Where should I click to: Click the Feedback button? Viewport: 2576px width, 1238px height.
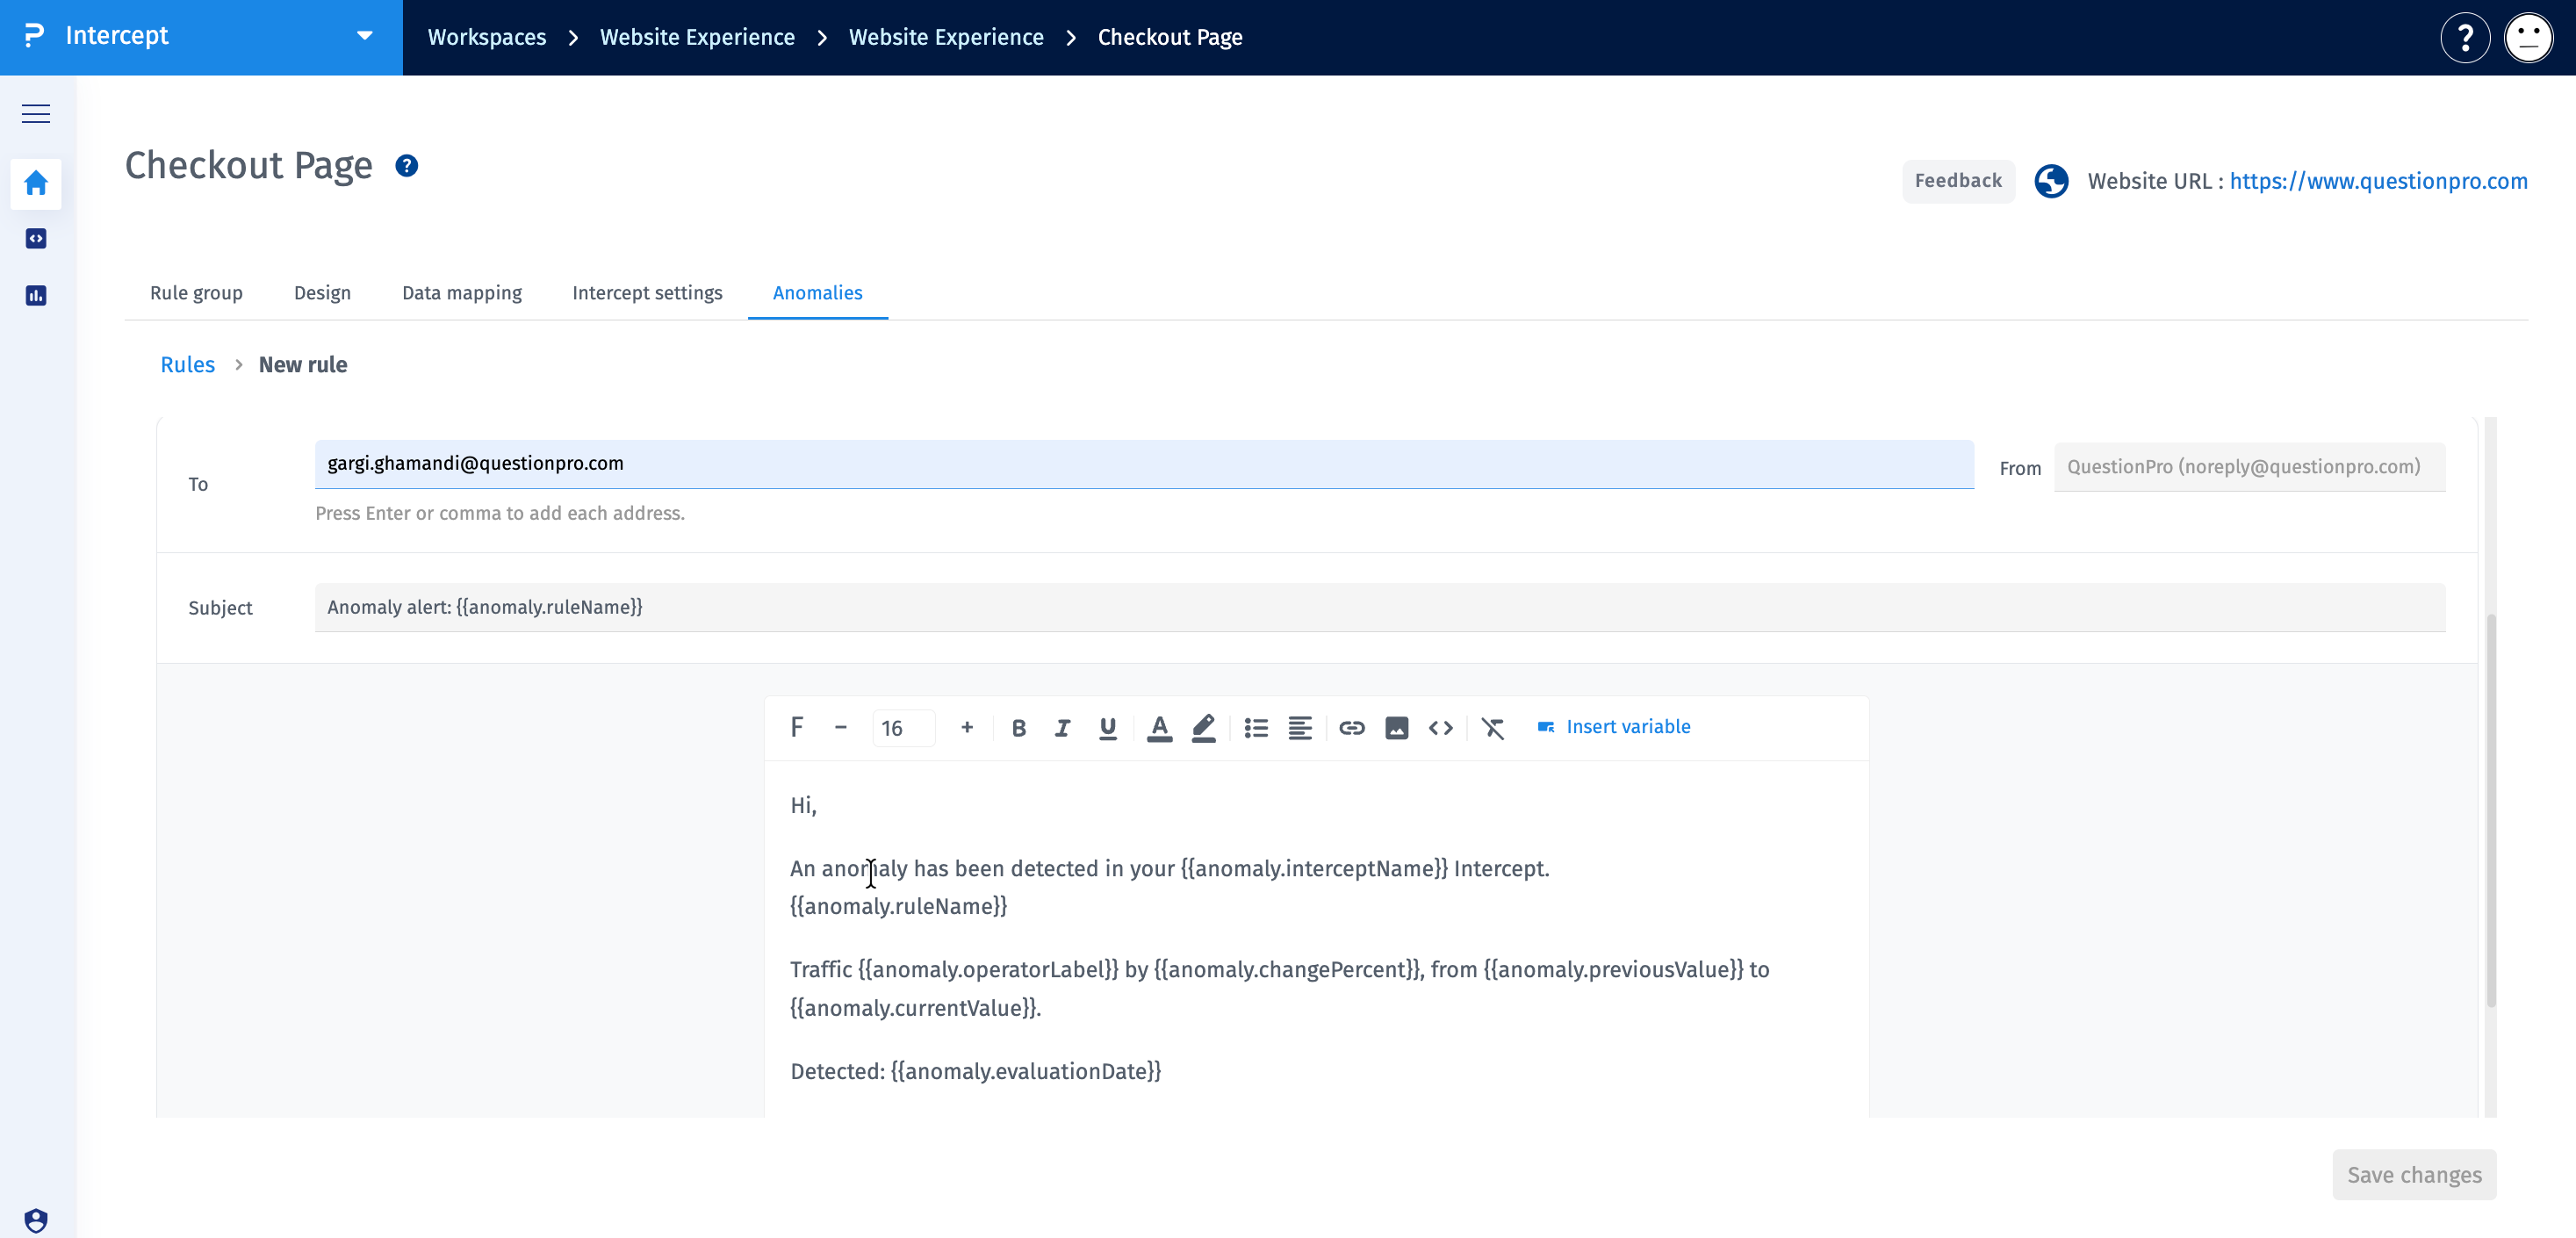coord(1957,181)
